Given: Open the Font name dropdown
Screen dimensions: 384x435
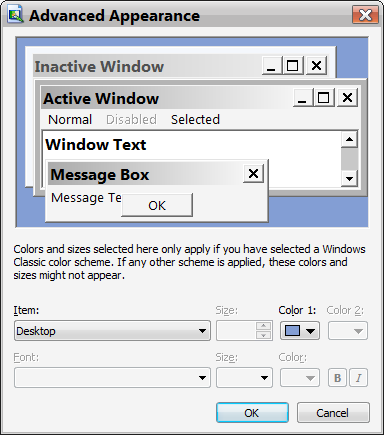Looking at the screenshot, I should pos(112,378).
